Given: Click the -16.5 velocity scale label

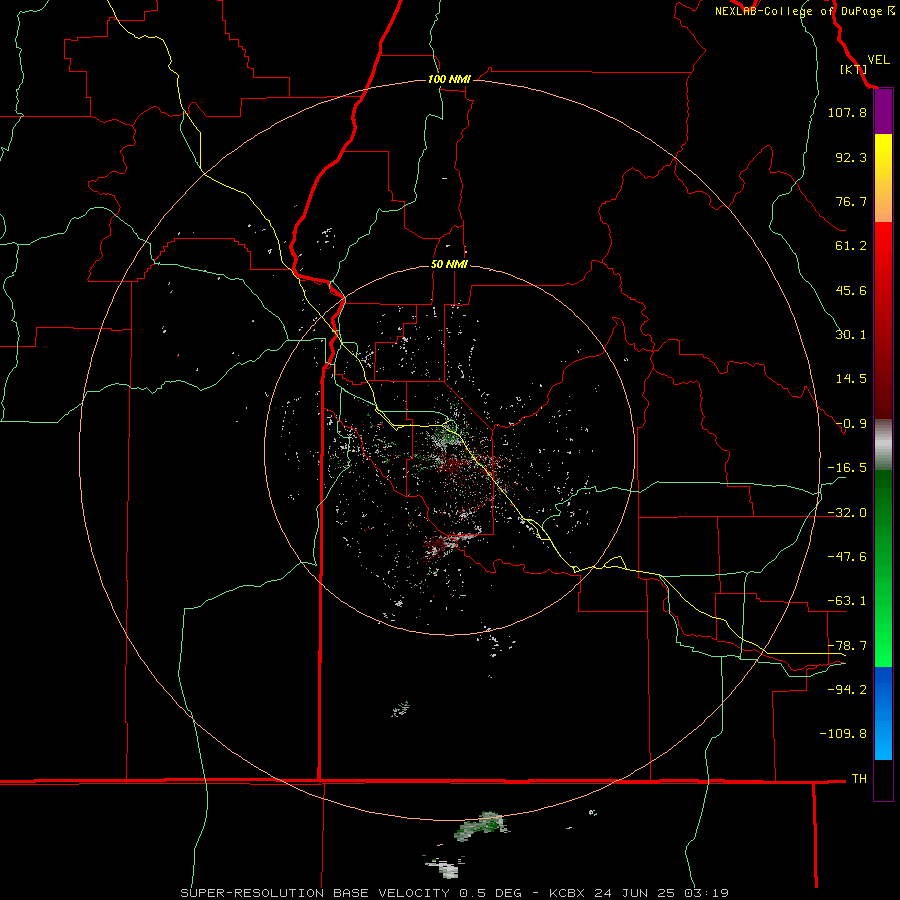Looking at the screenshot, I should coord(847,468).
